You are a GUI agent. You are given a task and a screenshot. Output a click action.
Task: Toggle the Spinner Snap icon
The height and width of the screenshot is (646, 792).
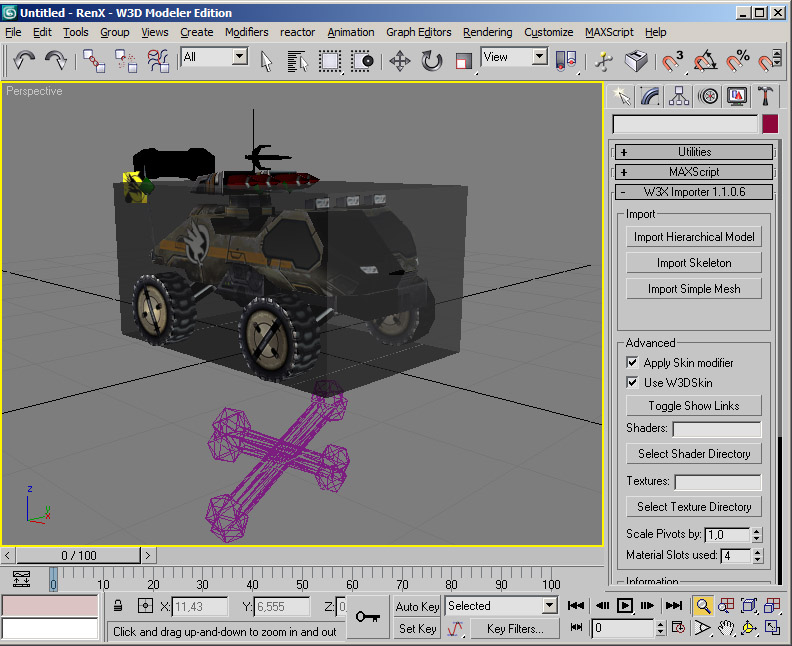770,62
